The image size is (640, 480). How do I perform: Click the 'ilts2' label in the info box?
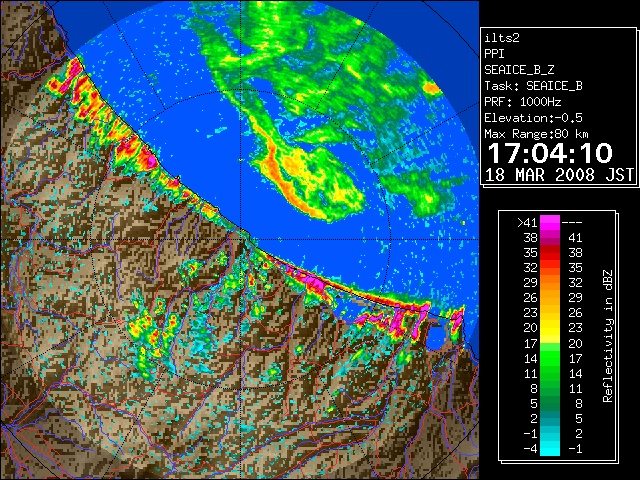[x=502, y=38]
